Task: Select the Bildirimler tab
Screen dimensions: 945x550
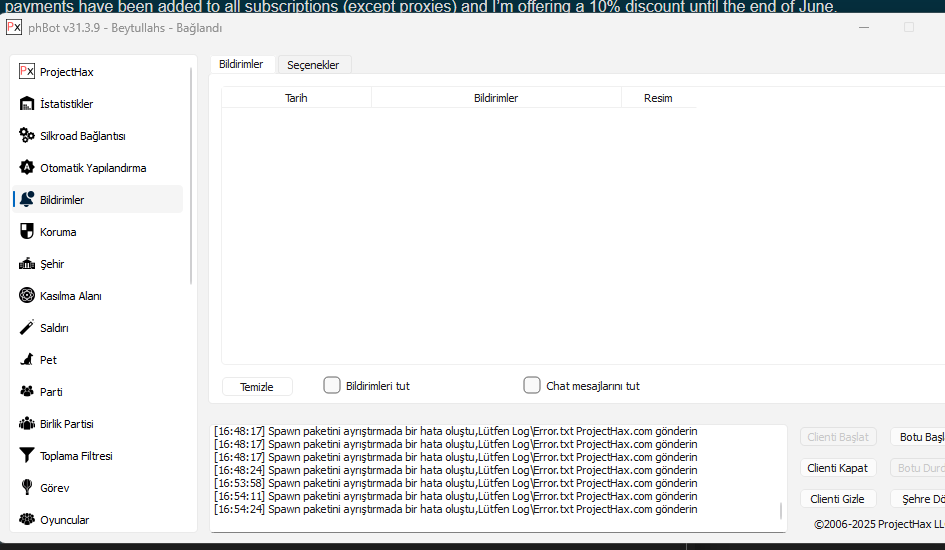Action: 241,64
